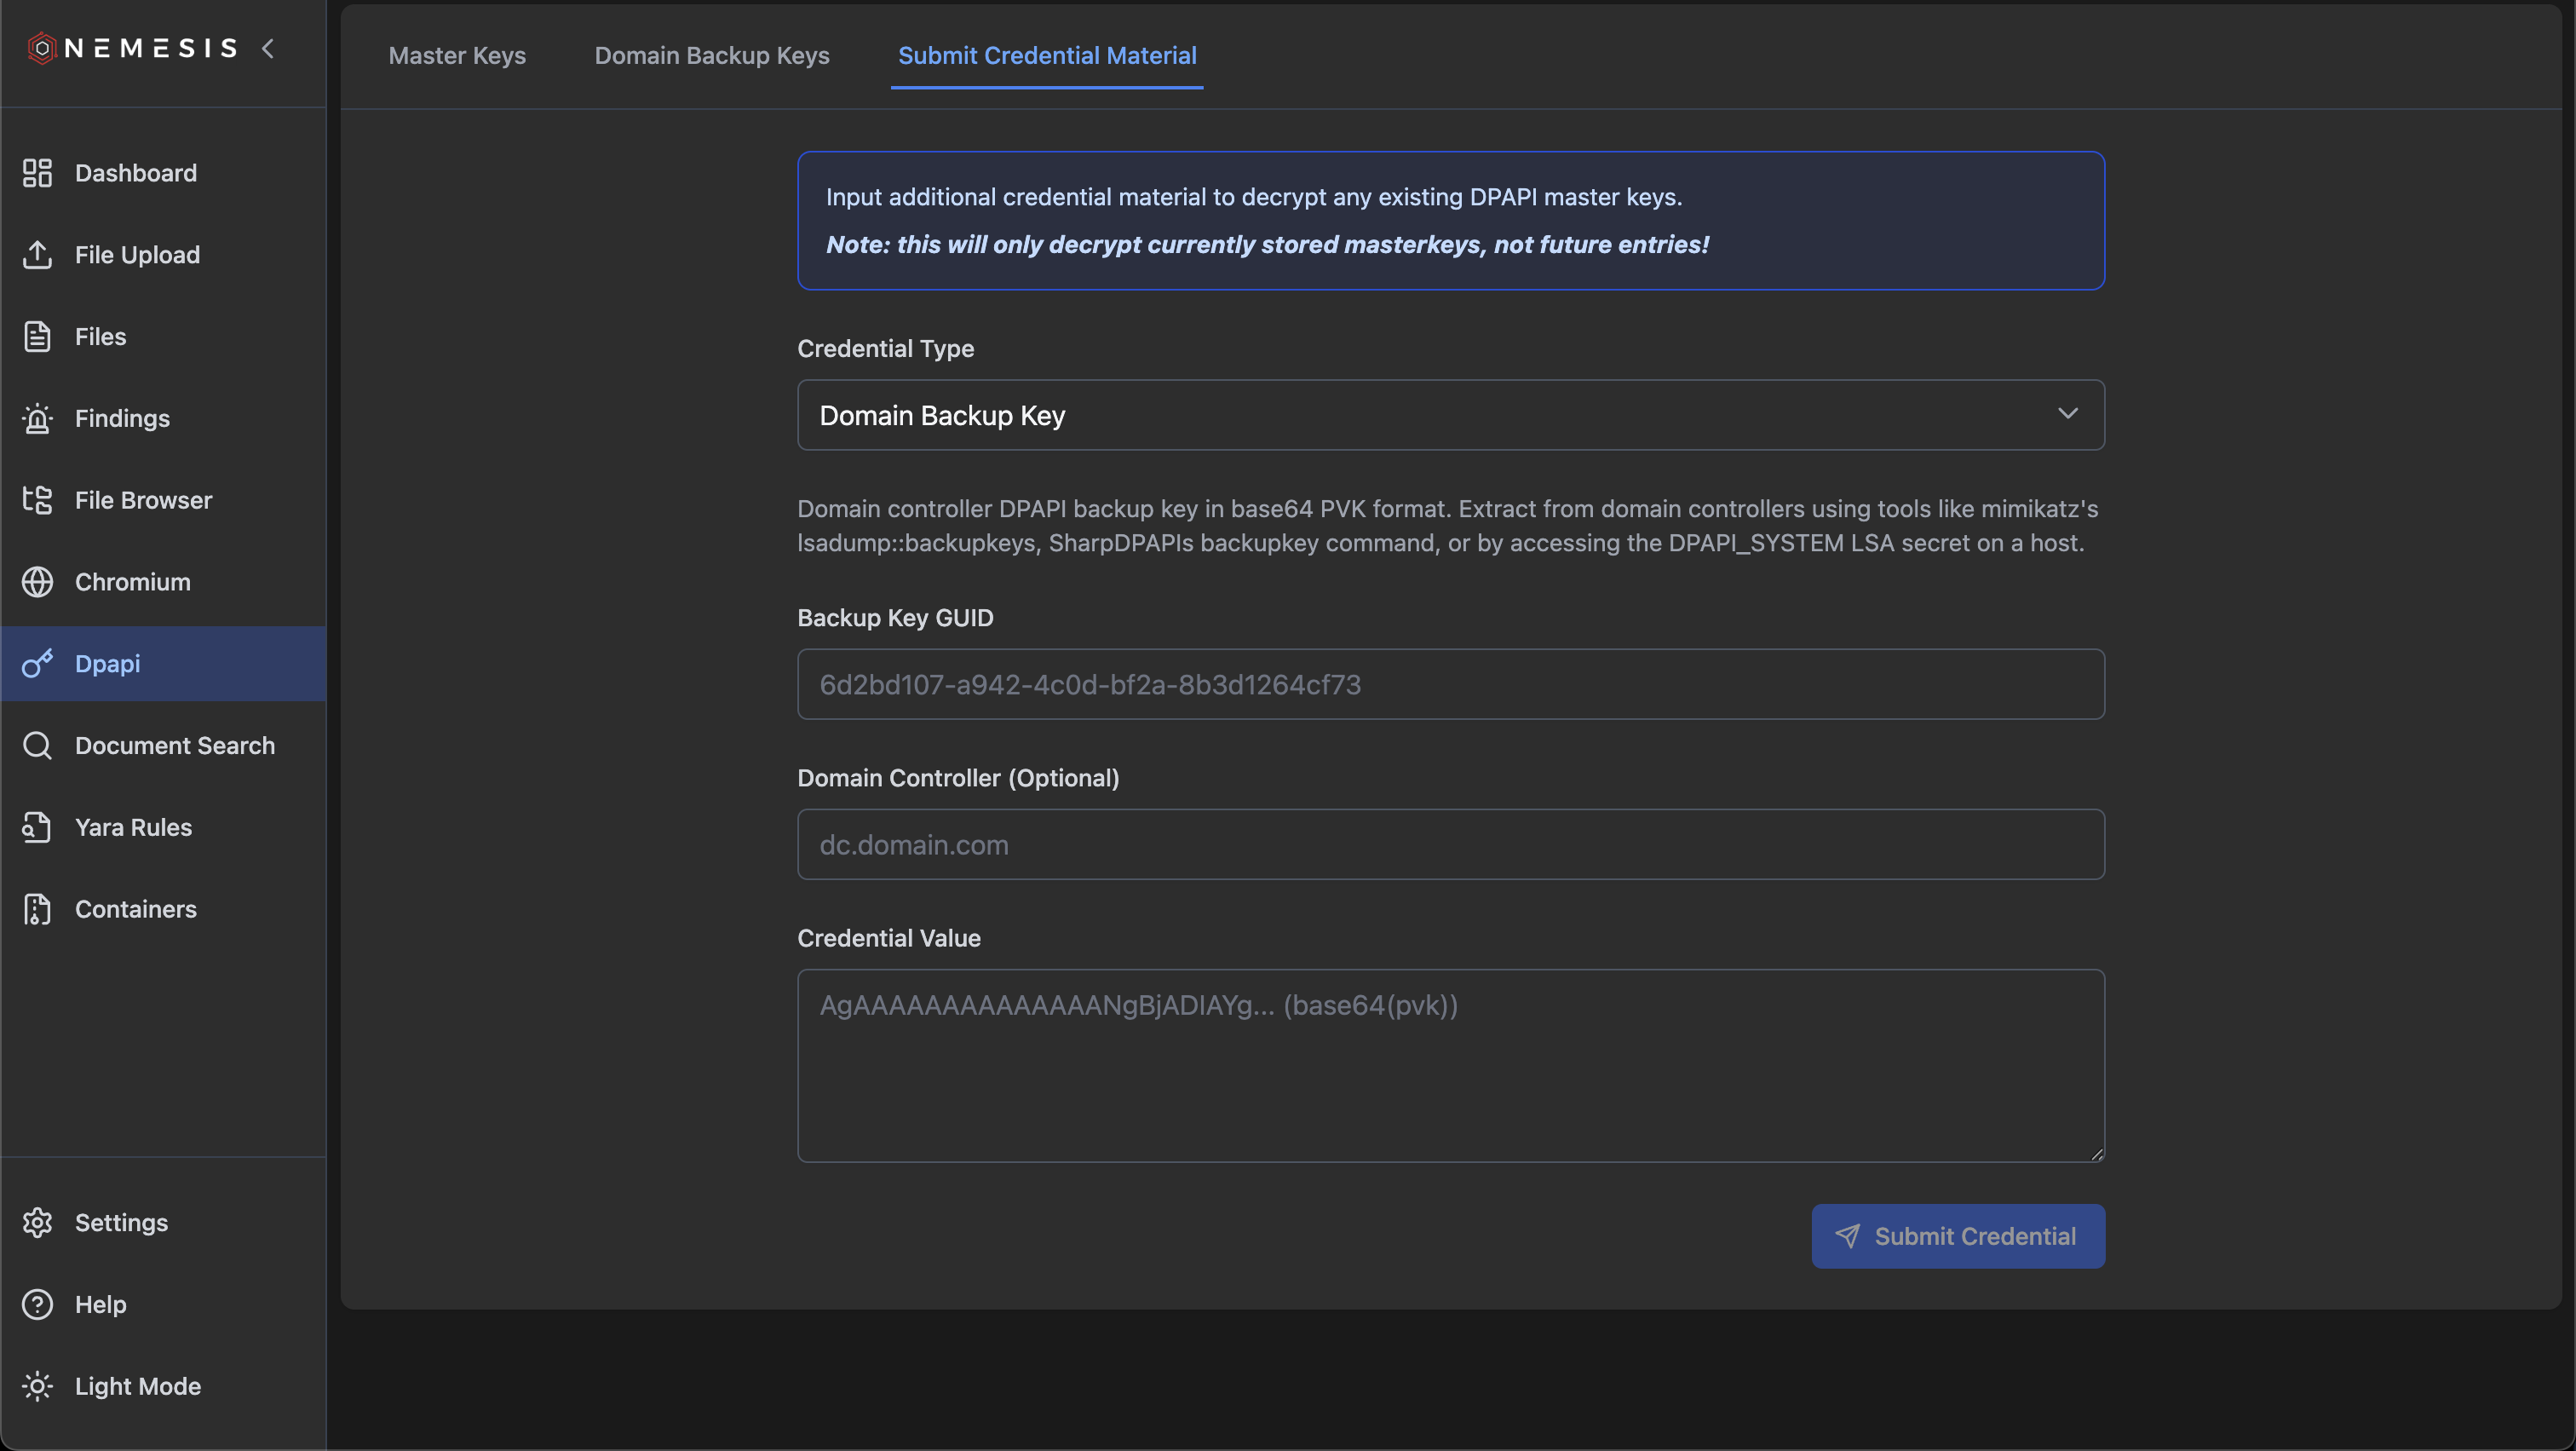Select the File Browser icon
Viewport: 2576px width, 1451px height.
point(38,500)
